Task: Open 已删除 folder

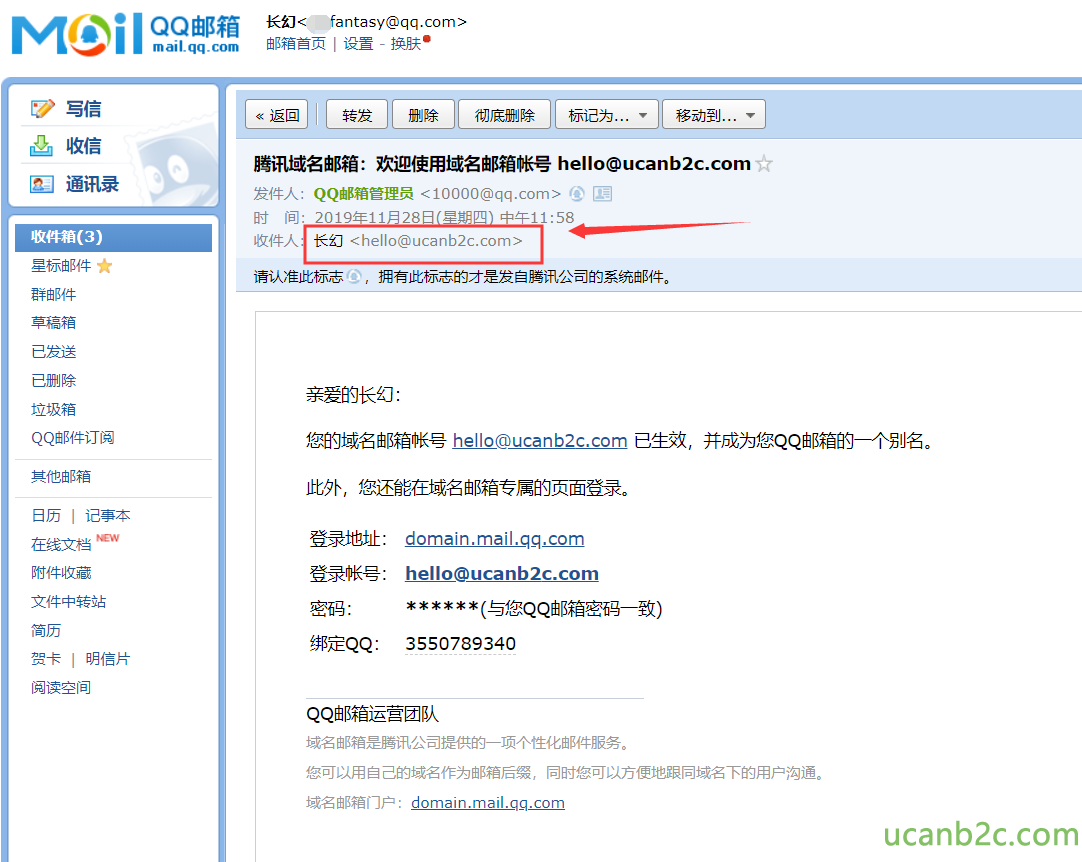Action: coord(54,380)
